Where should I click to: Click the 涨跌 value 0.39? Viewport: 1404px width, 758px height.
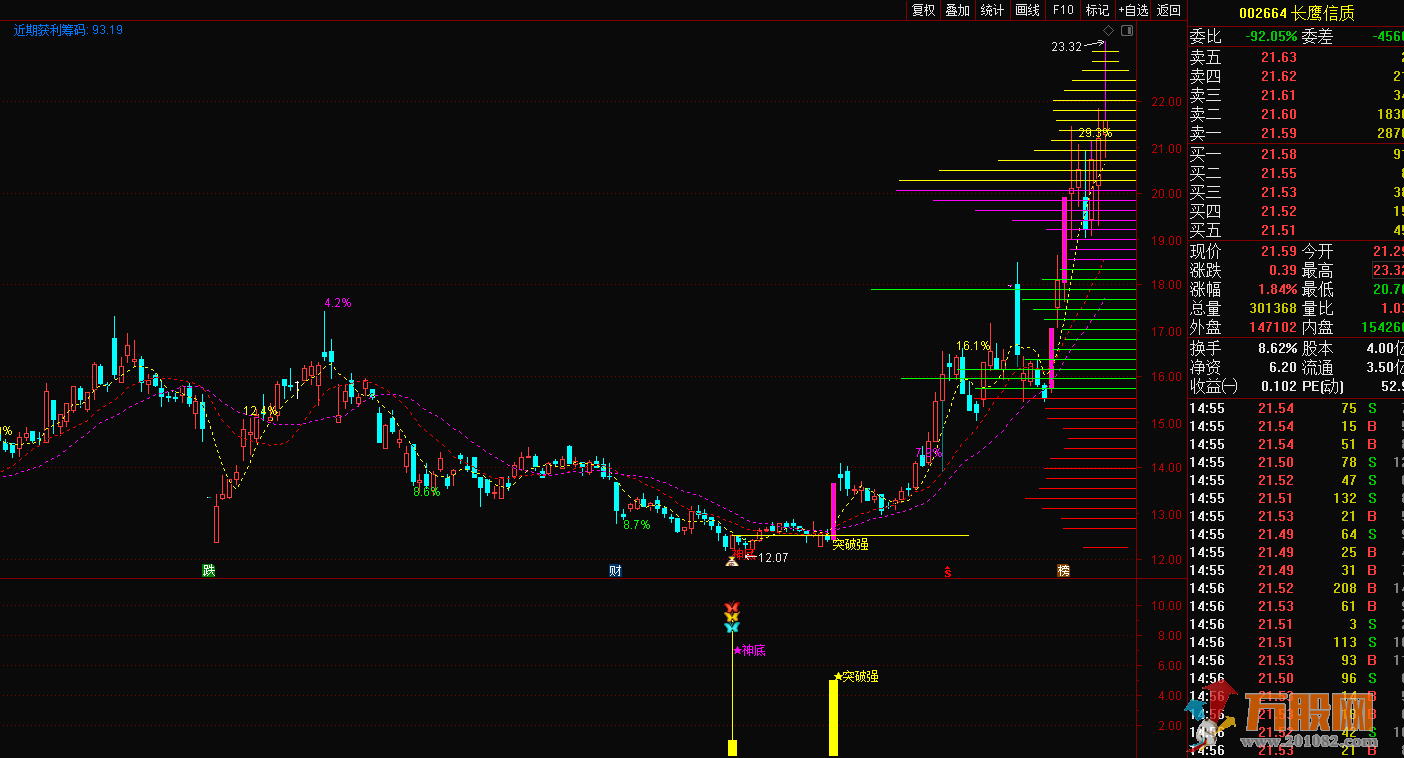(x=1283, y=270)
